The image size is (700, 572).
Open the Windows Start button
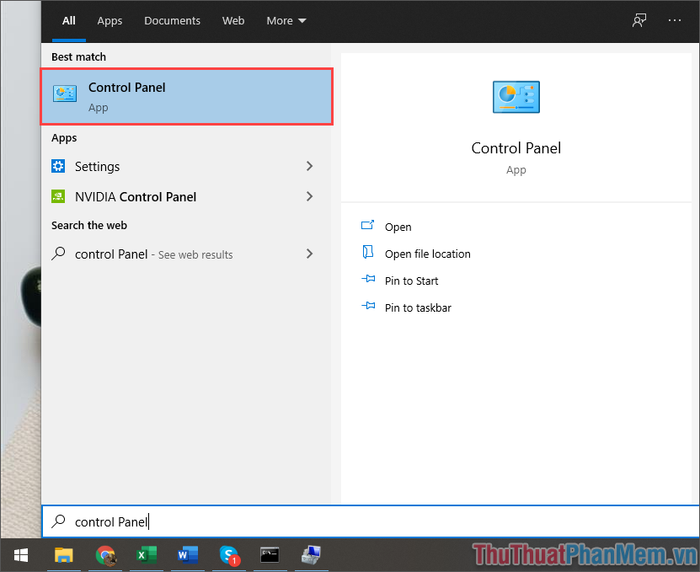point(21,555)
